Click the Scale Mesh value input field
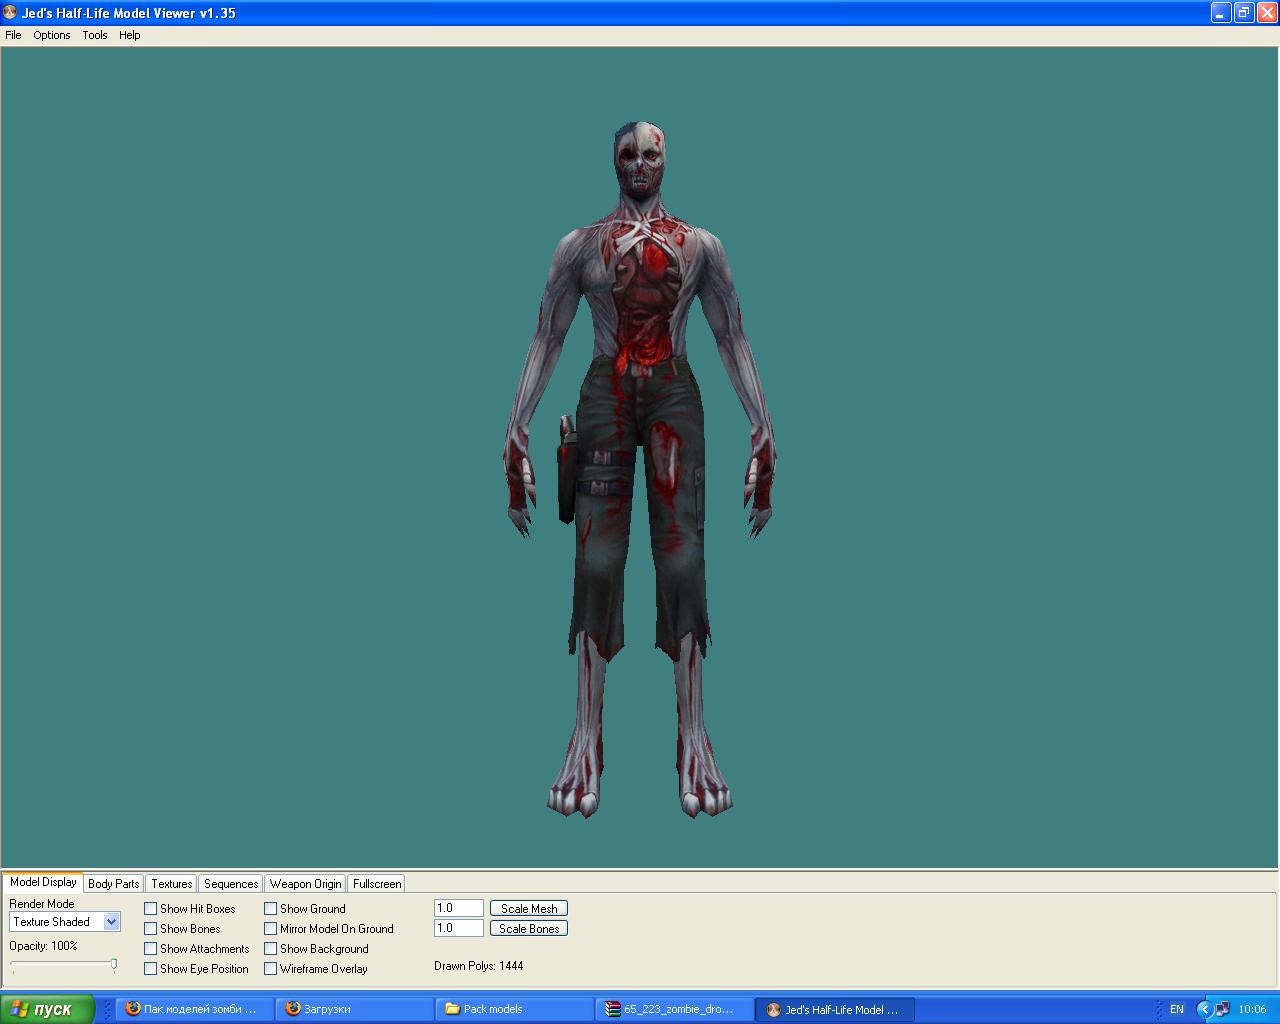This screenshot has width=1280, height=1024. (x=459, y=908)
